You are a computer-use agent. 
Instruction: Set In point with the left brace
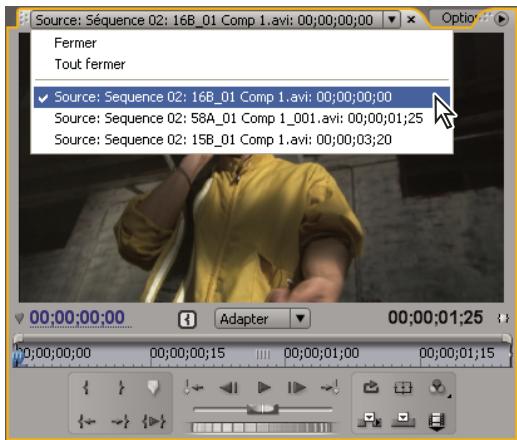pyautogui.click(x=86, y=387)
